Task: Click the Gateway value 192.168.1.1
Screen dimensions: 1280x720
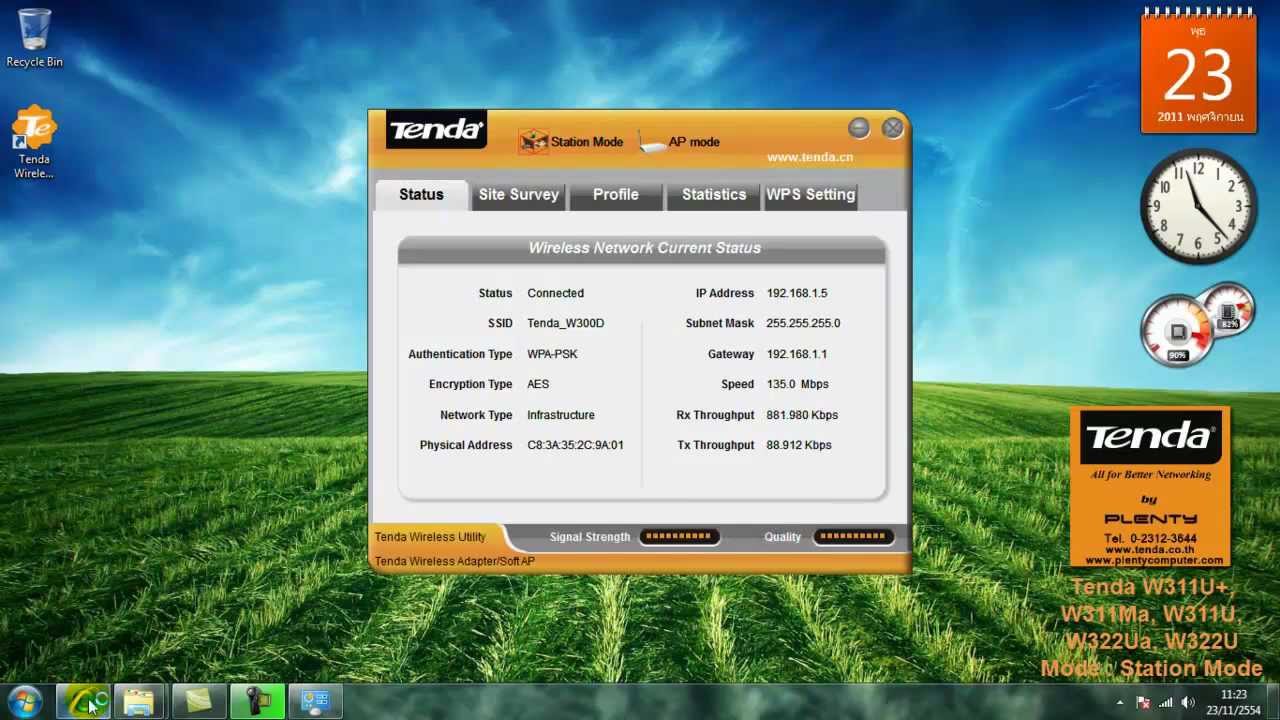Action: 796,355
